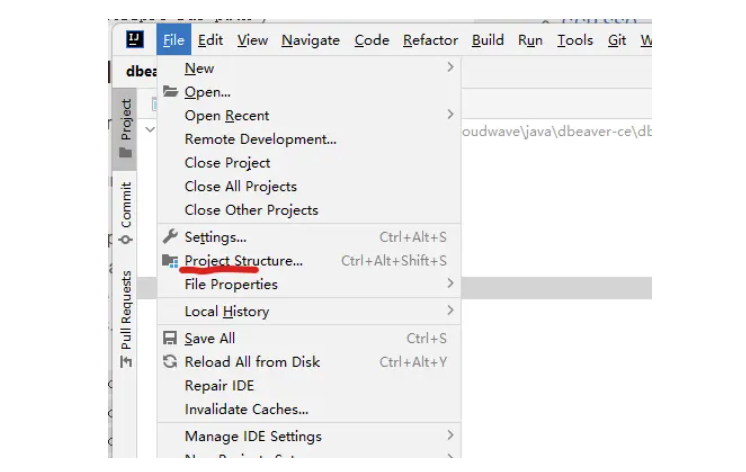Click the folder icon beside Open

170,92
